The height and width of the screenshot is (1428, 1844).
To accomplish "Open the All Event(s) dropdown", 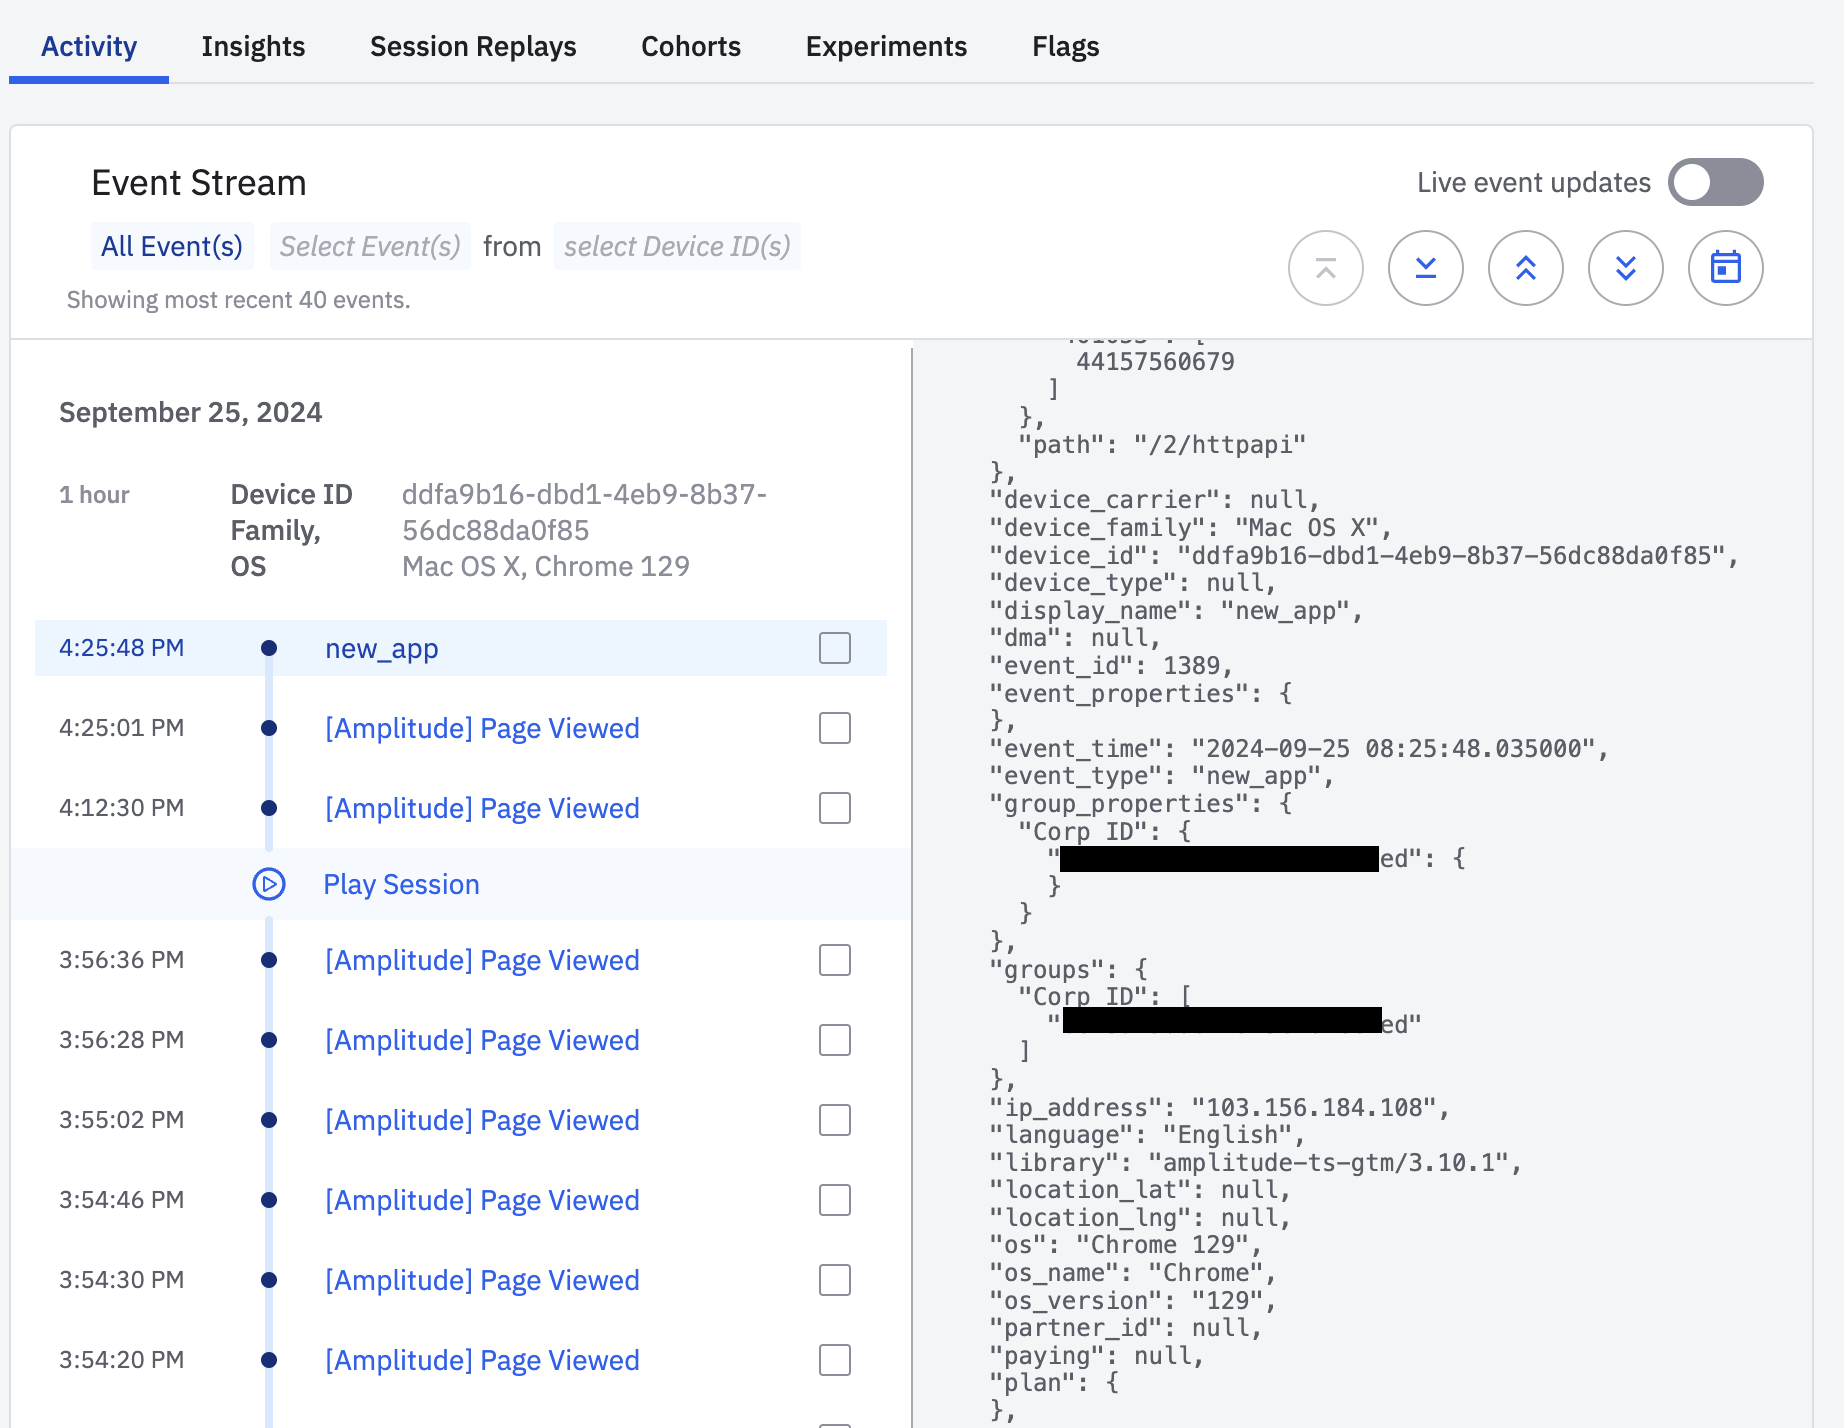I will coord(172,246).
